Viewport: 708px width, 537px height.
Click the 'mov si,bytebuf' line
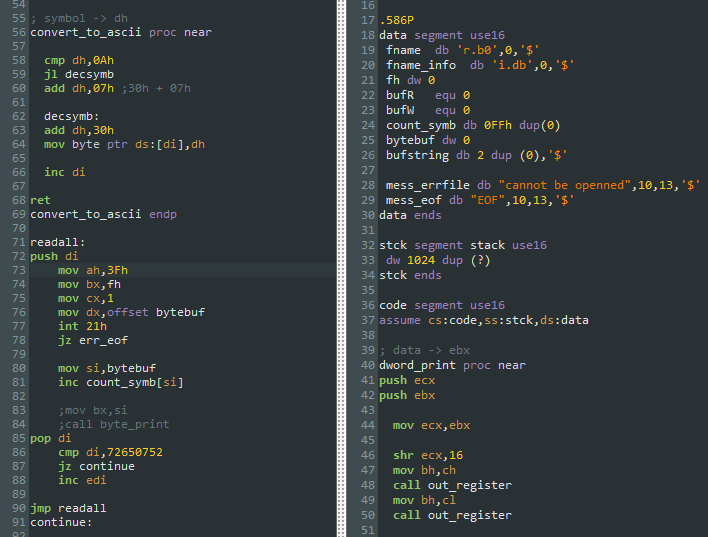pyautogui.click(x=107, y=369)
